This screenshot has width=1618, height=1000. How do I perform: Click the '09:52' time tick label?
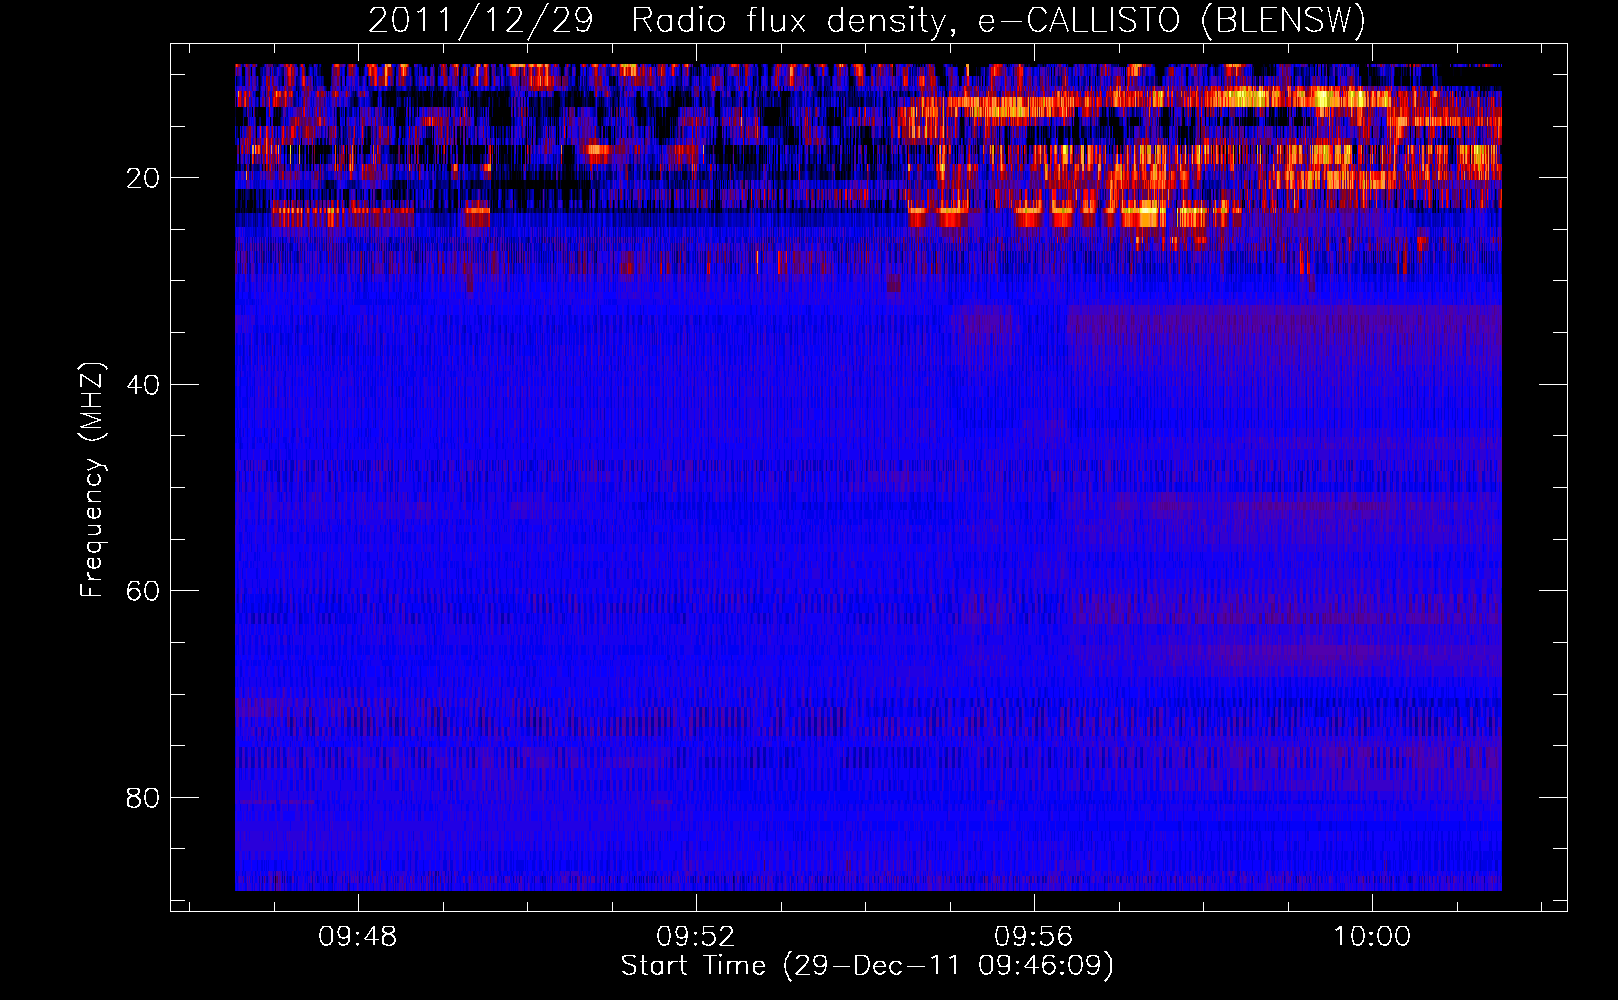coord(695,937)
